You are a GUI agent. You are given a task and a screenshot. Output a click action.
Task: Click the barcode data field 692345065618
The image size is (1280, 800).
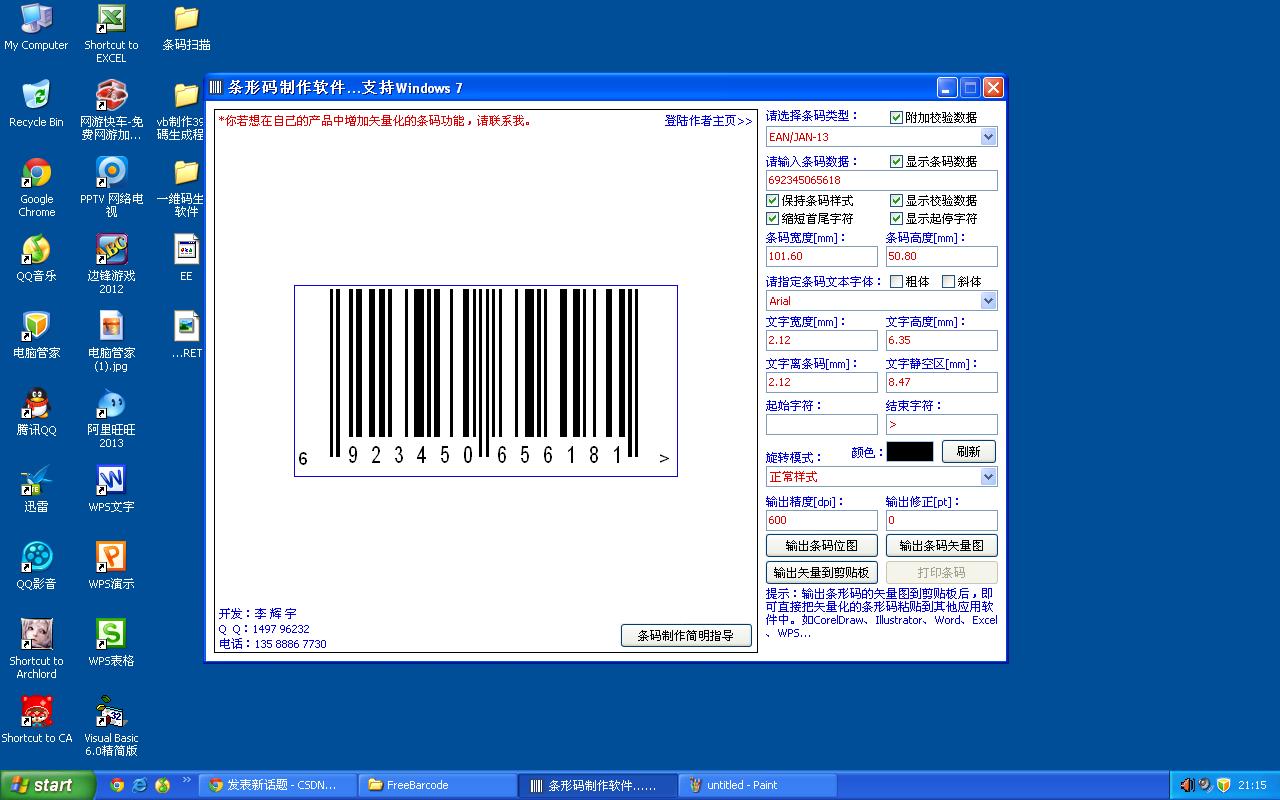(x=882, y=180)
